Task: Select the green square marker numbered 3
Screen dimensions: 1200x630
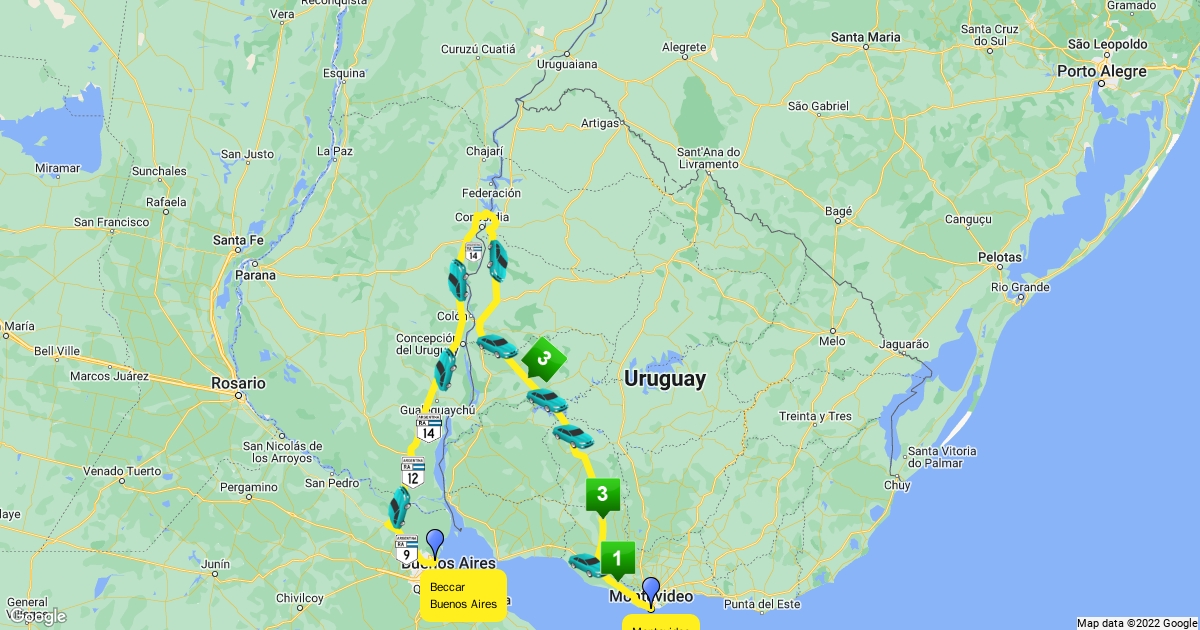Action: tap(602, 494)
